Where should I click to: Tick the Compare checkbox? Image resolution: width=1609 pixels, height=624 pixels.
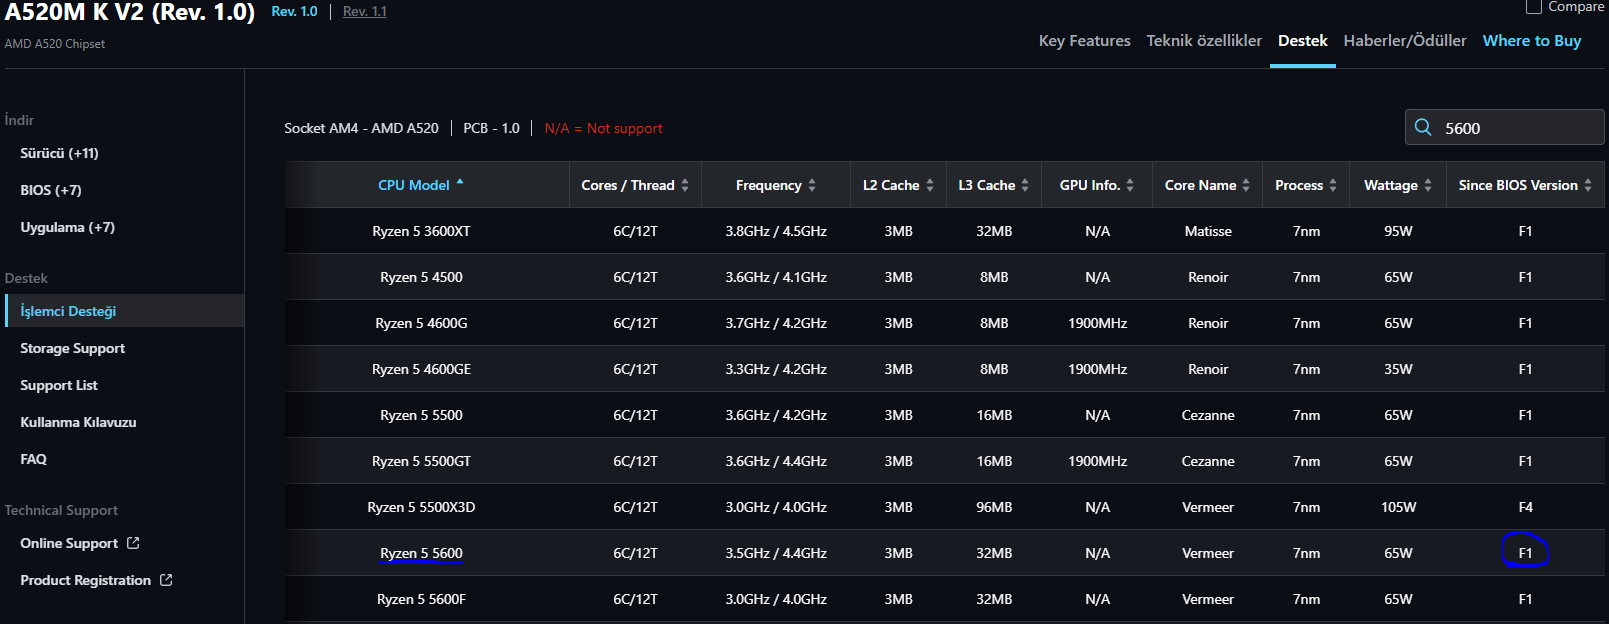click(x=1533, y=7)
